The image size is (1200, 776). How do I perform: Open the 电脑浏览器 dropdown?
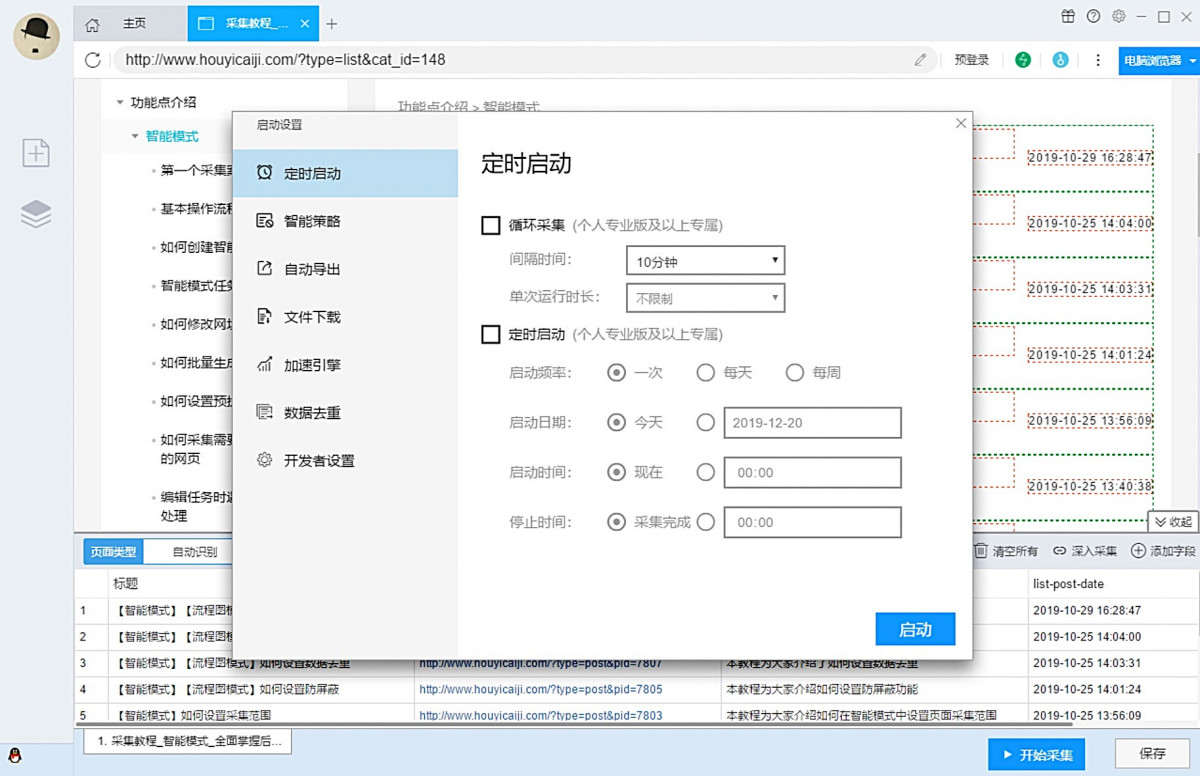[x=1159, y=60]
